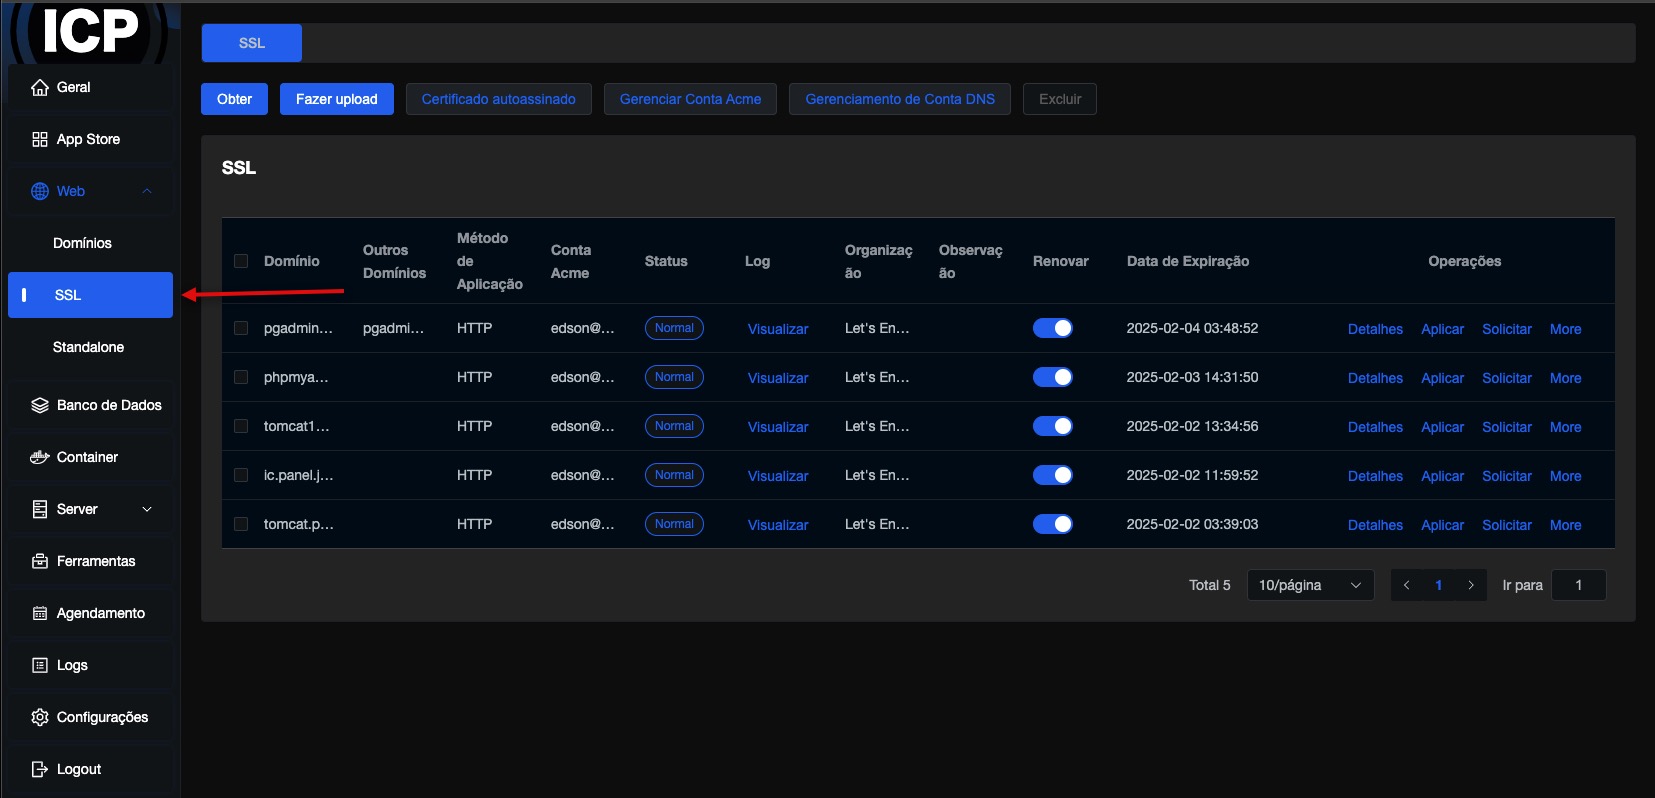Click the Logout exit icon
Viewport: 1655px width, 798px height.
coord(40,769)
